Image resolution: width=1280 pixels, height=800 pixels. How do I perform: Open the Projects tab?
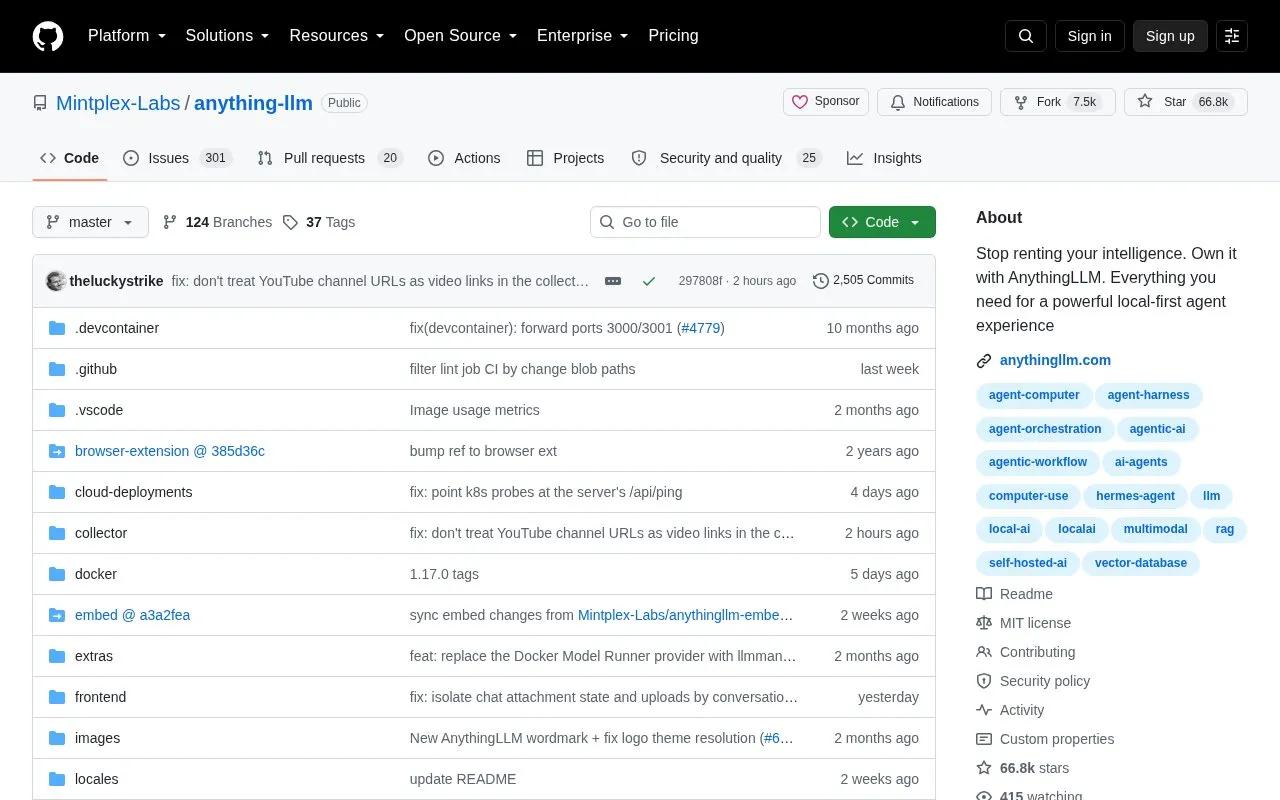pyautogui.click(x=565, y=158)
